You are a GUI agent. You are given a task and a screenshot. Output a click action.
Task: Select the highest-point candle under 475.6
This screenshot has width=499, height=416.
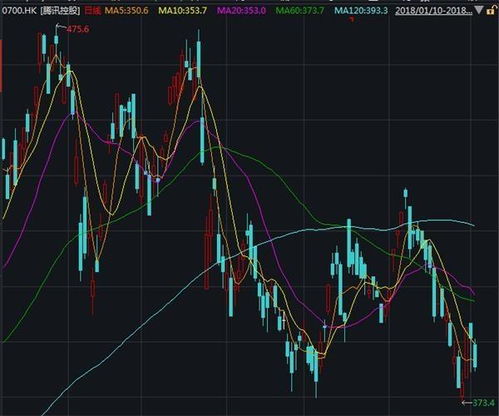(56, 40)
